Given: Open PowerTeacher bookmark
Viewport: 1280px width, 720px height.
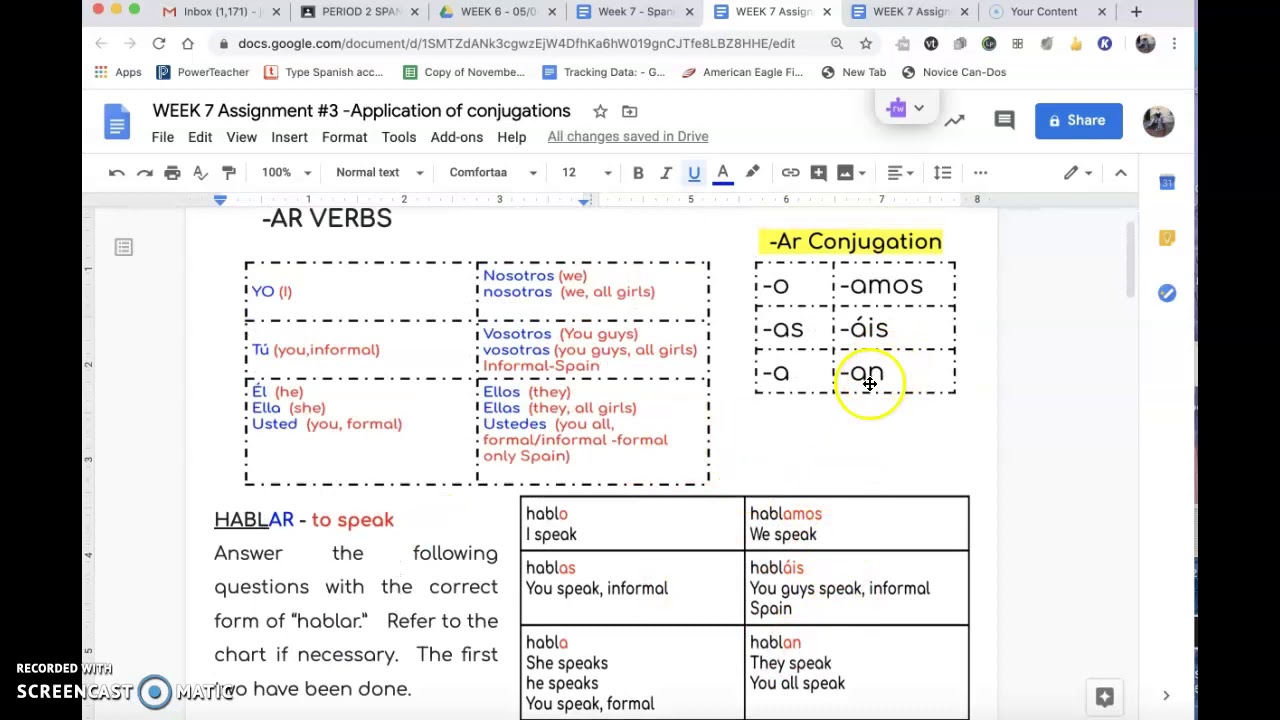Looking at the screenshot, I should 202,72.
